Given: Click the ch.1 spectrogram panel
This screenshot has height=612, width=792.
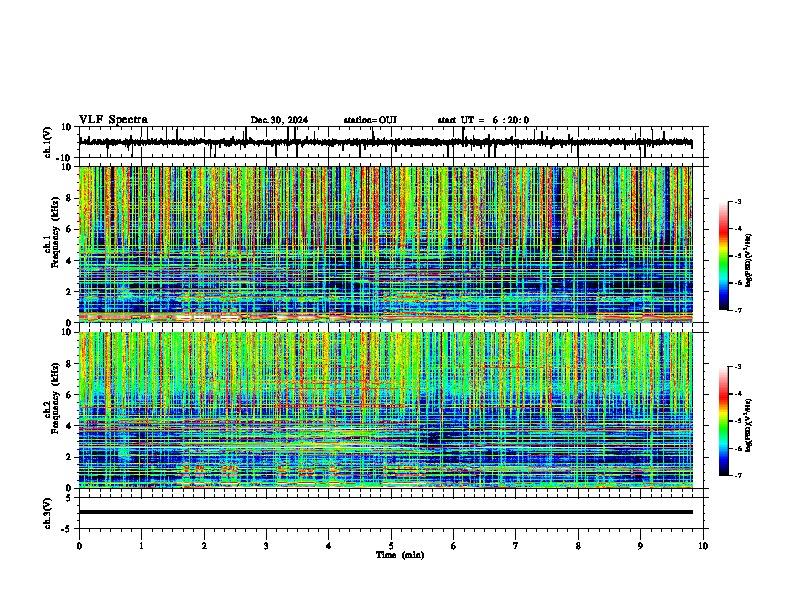Looking at the screenshot, I should [386, 244].
